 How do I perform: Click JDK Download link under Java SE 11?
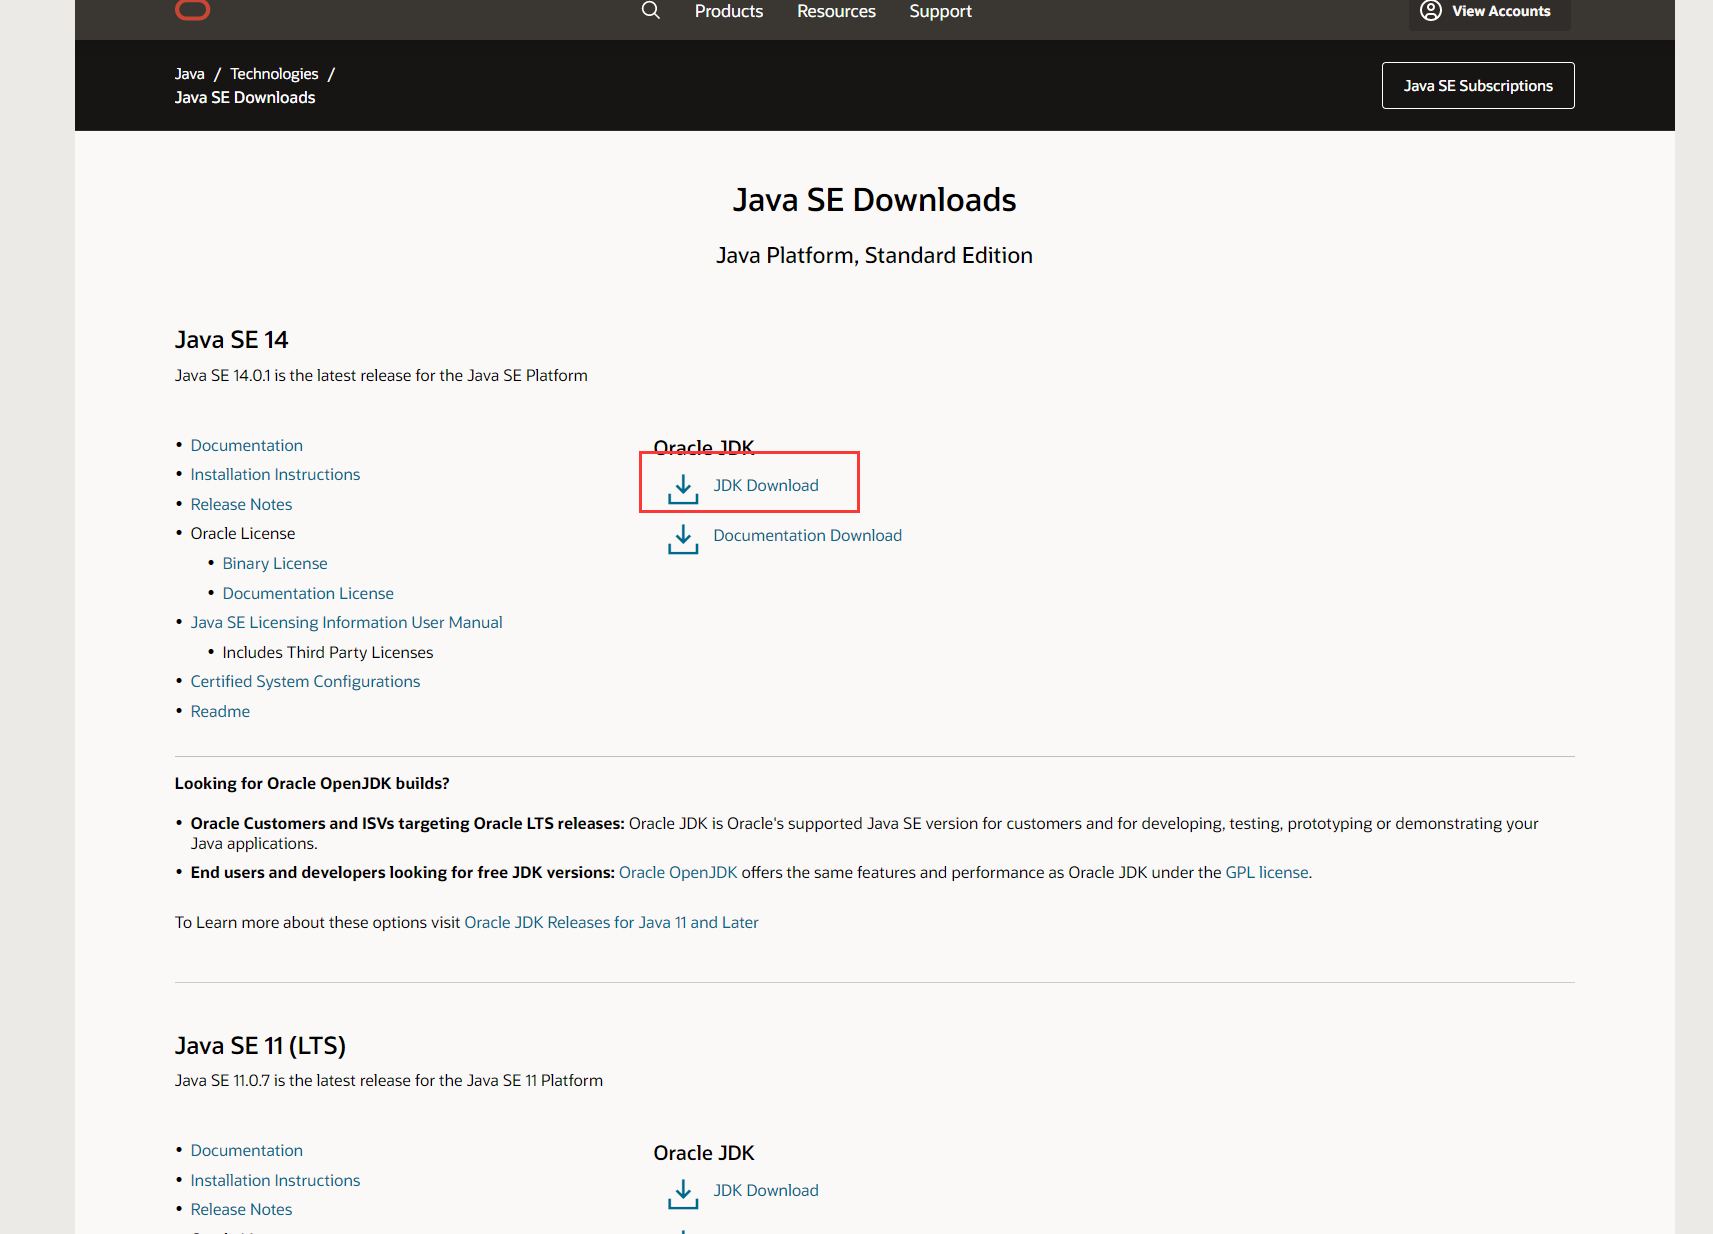766,1191
